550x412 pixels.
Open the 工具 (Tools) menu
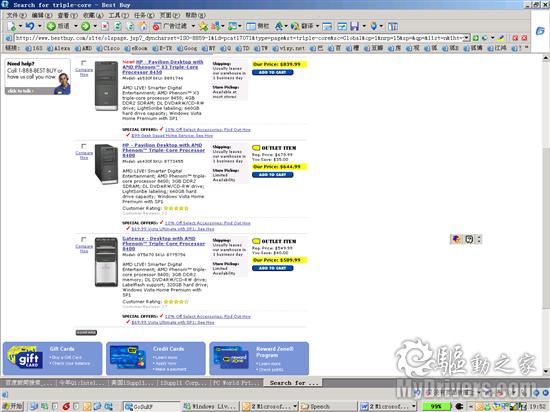coord(119,15)
